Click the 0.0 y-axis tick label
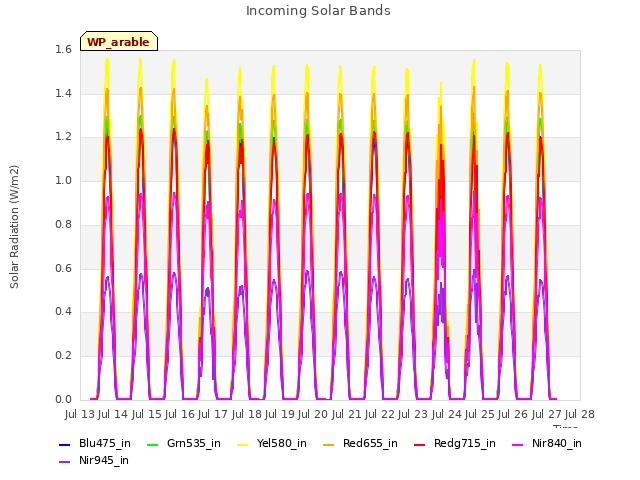The width and height of the screenshot is (640, 480). (x=63, y=400)
